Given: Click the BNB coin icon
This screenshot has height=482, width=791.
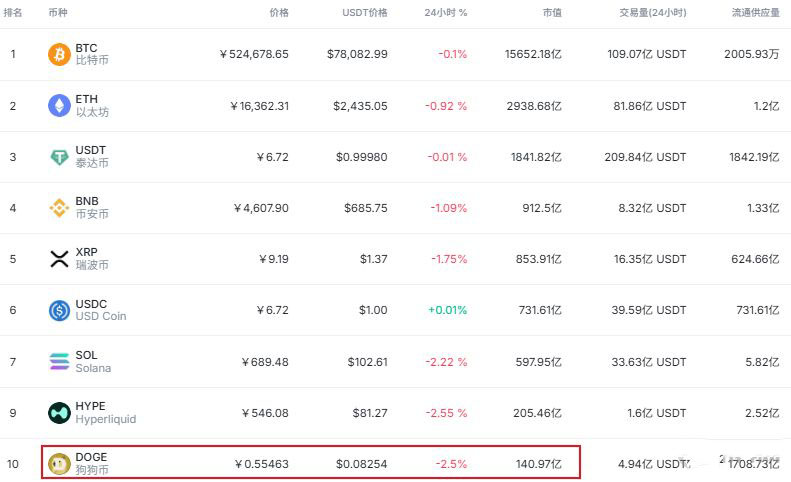Looking at the screenshot, I should click(59, 208).
